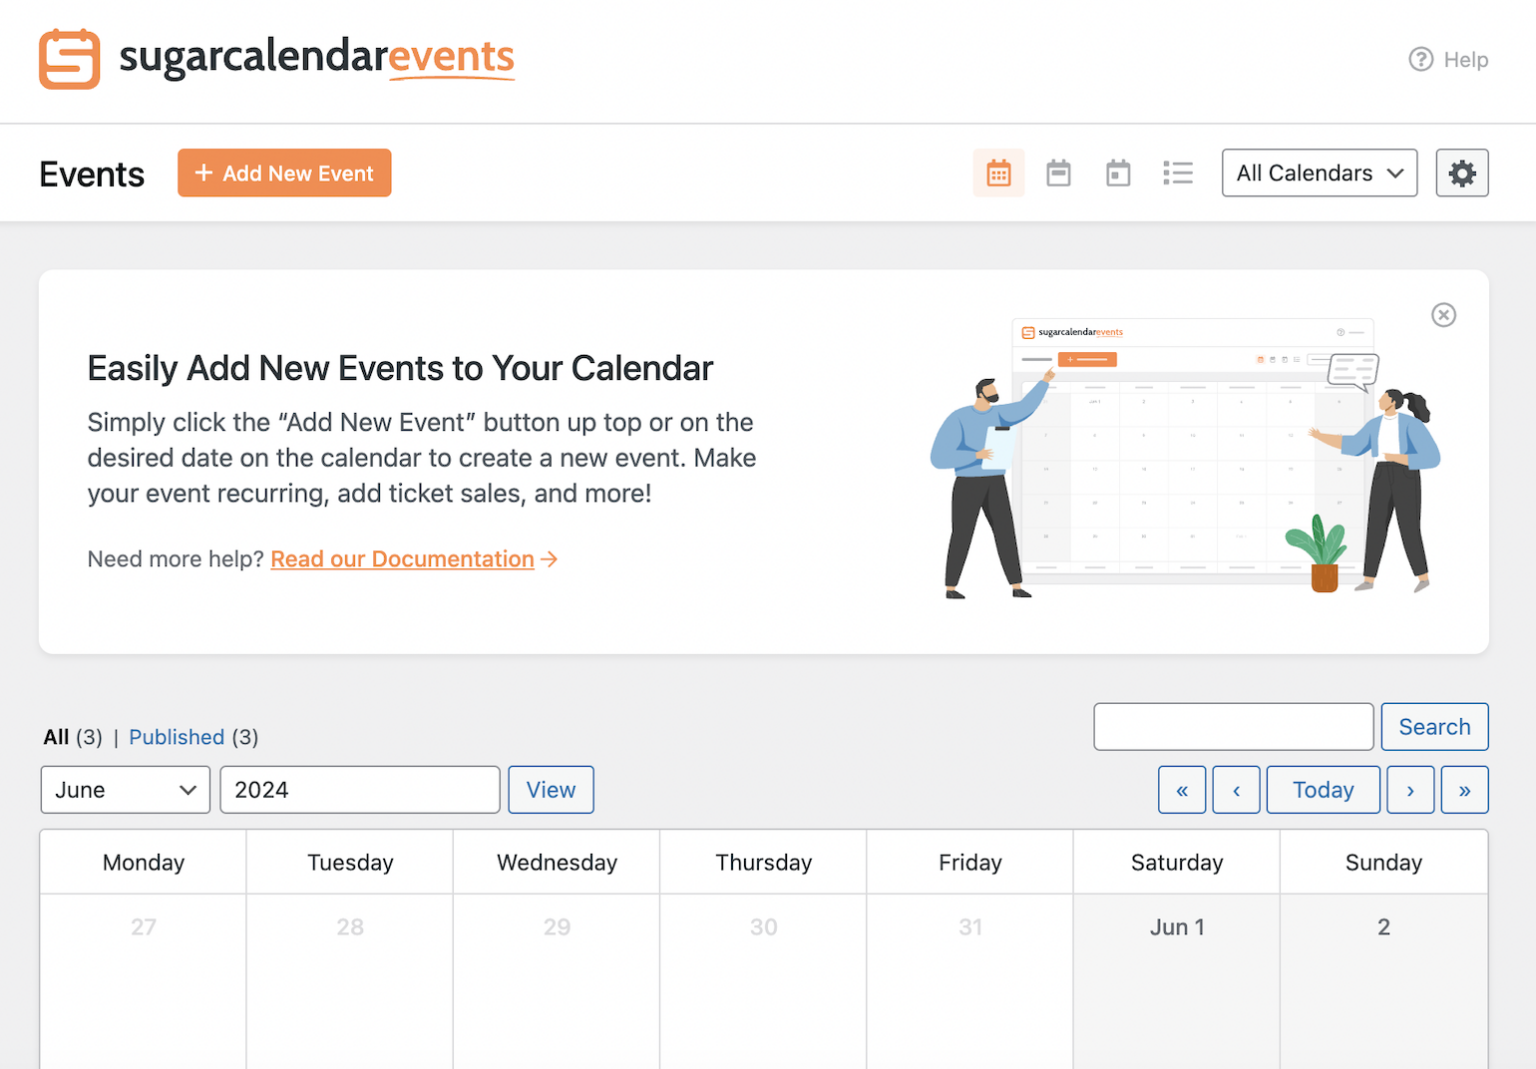Jump forward a year with double-right chevron

tap(1464, 789)
